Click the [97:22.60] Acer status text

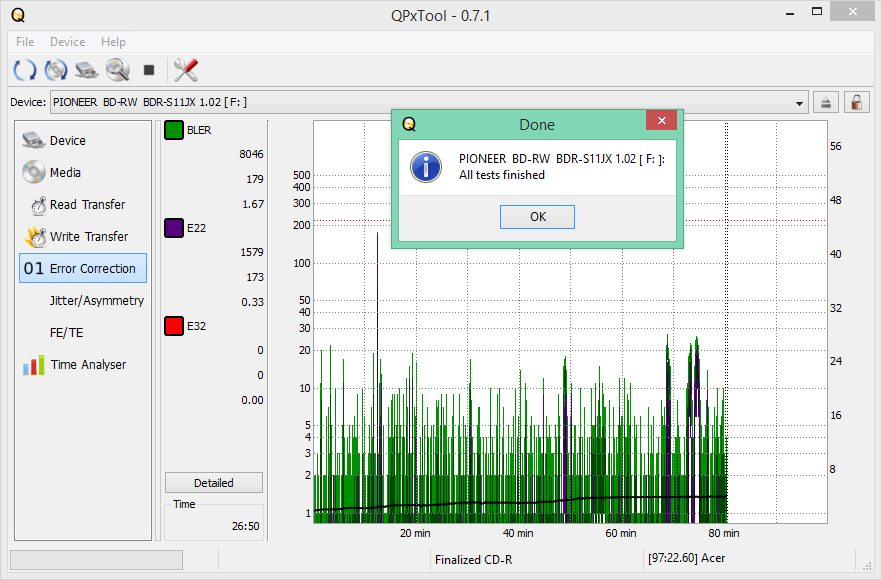coord(686,558)
